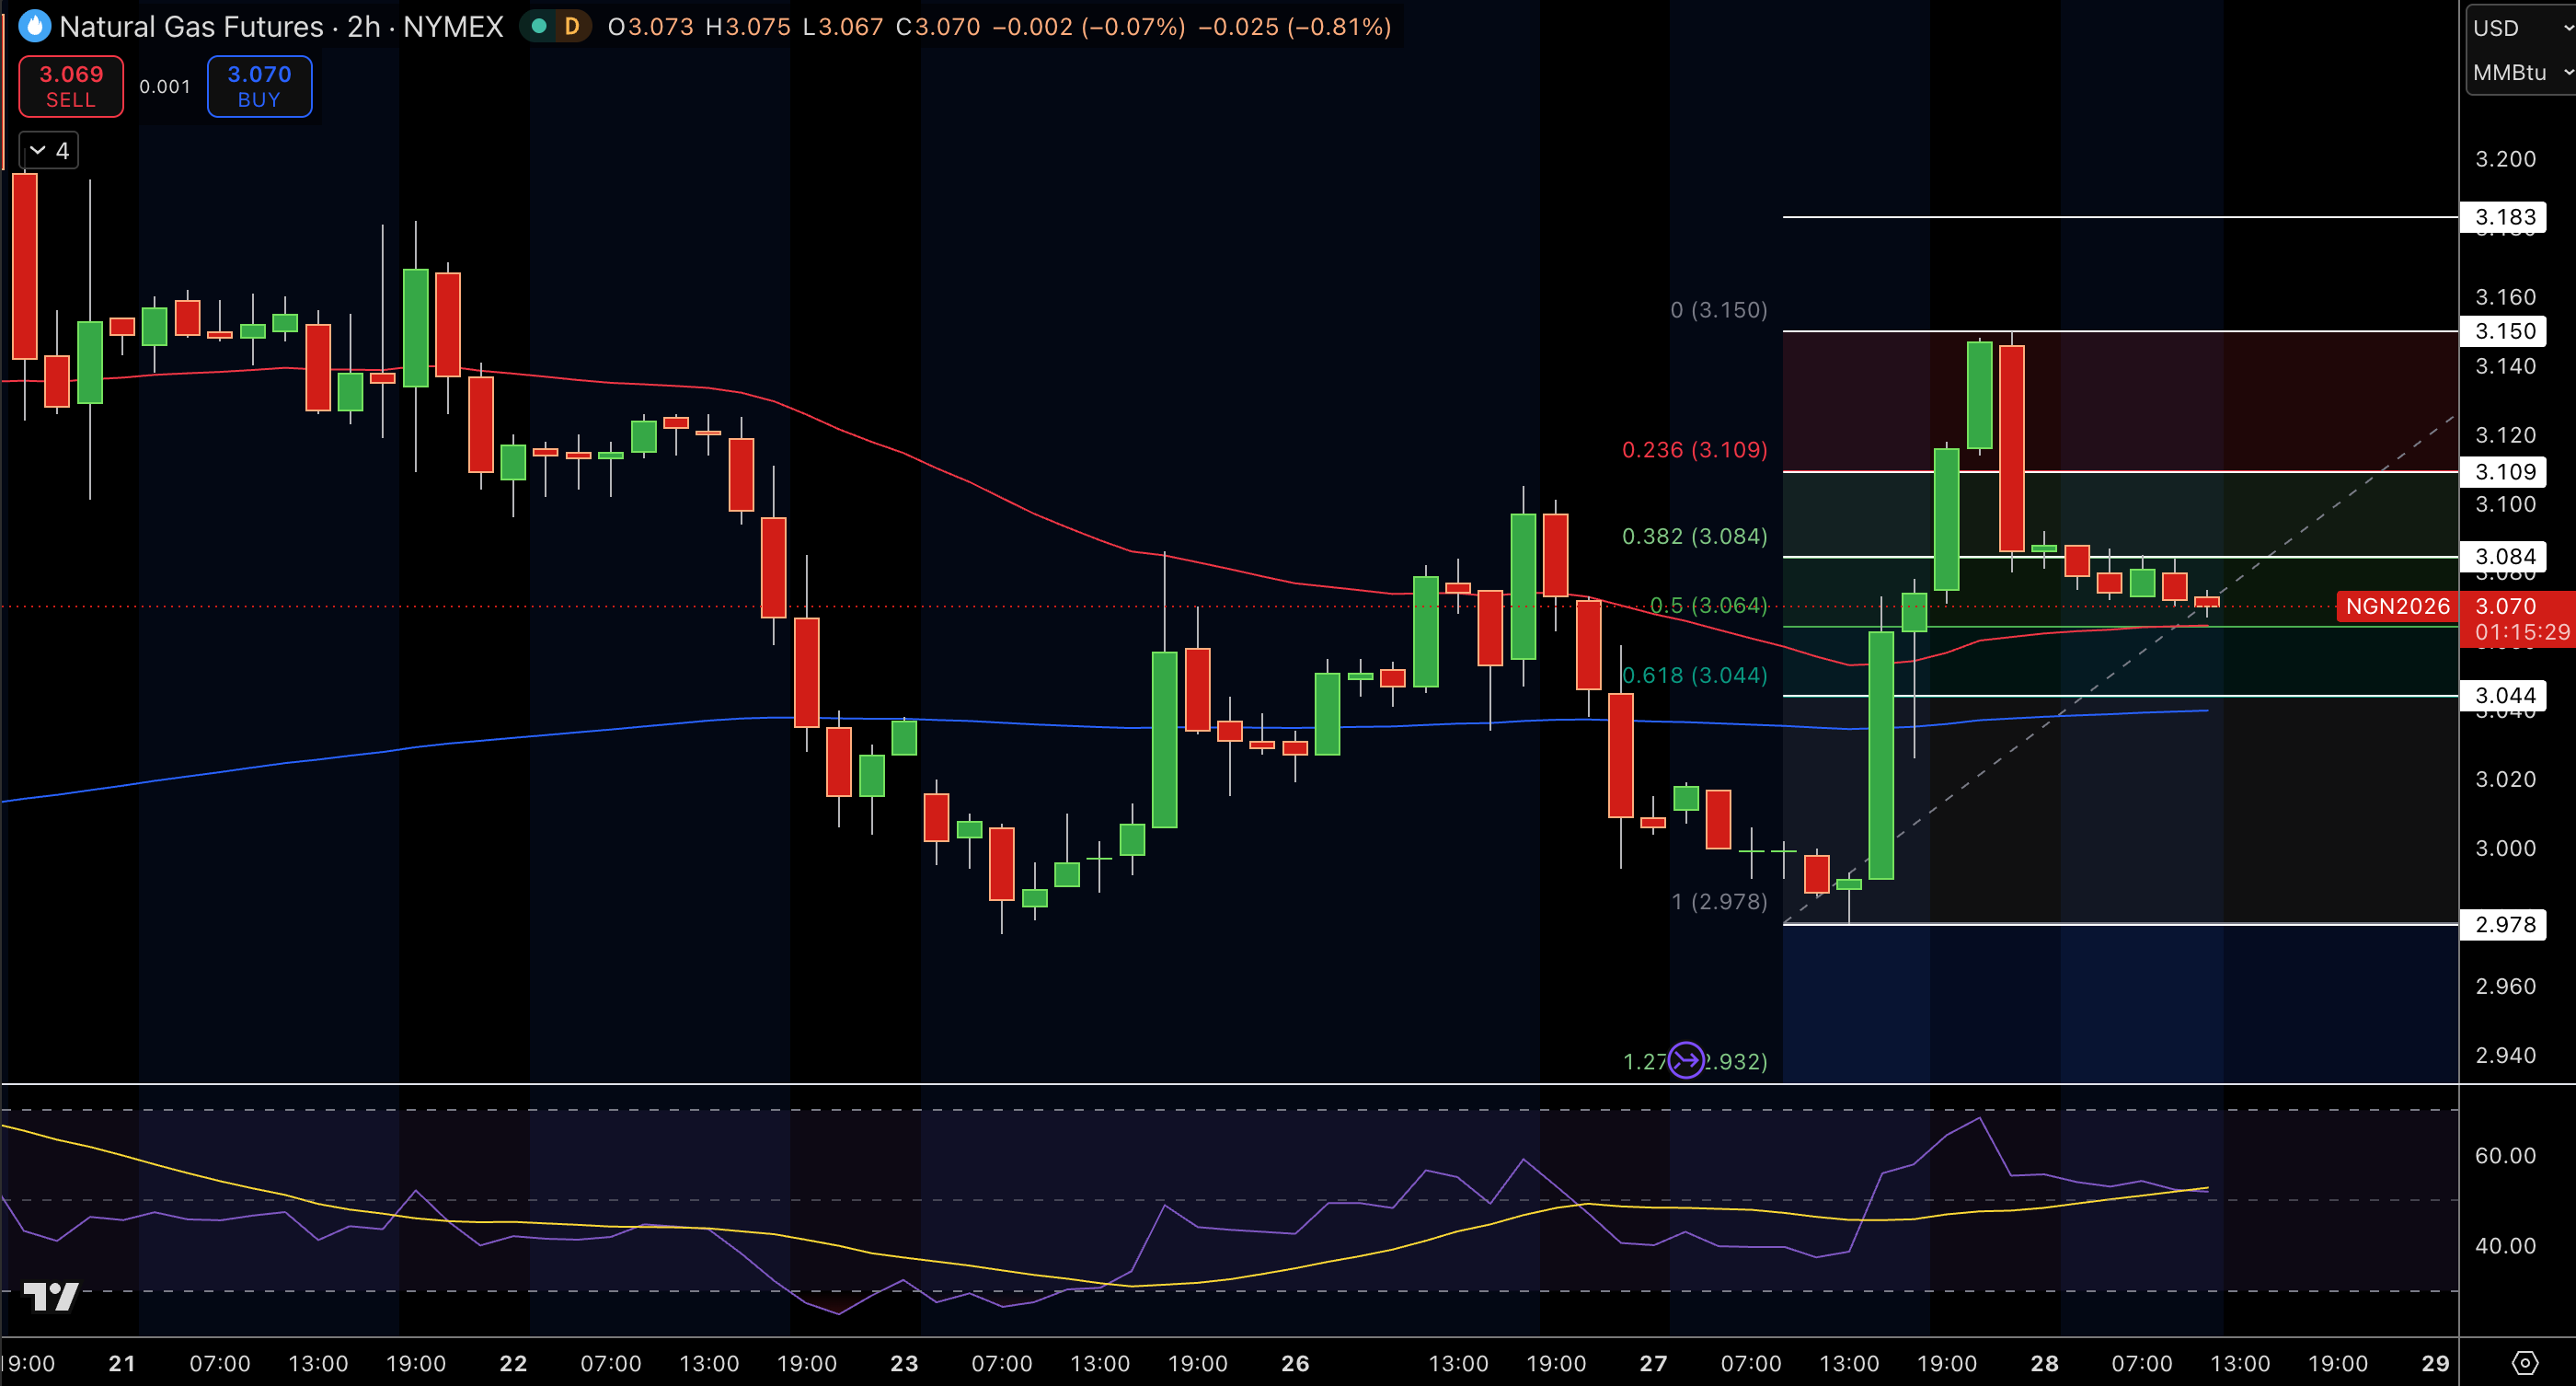The height and width of the screenshot is (1386, 2576).
Task: Click the natural gas flame symbol logo
Action: coord(34,26)
